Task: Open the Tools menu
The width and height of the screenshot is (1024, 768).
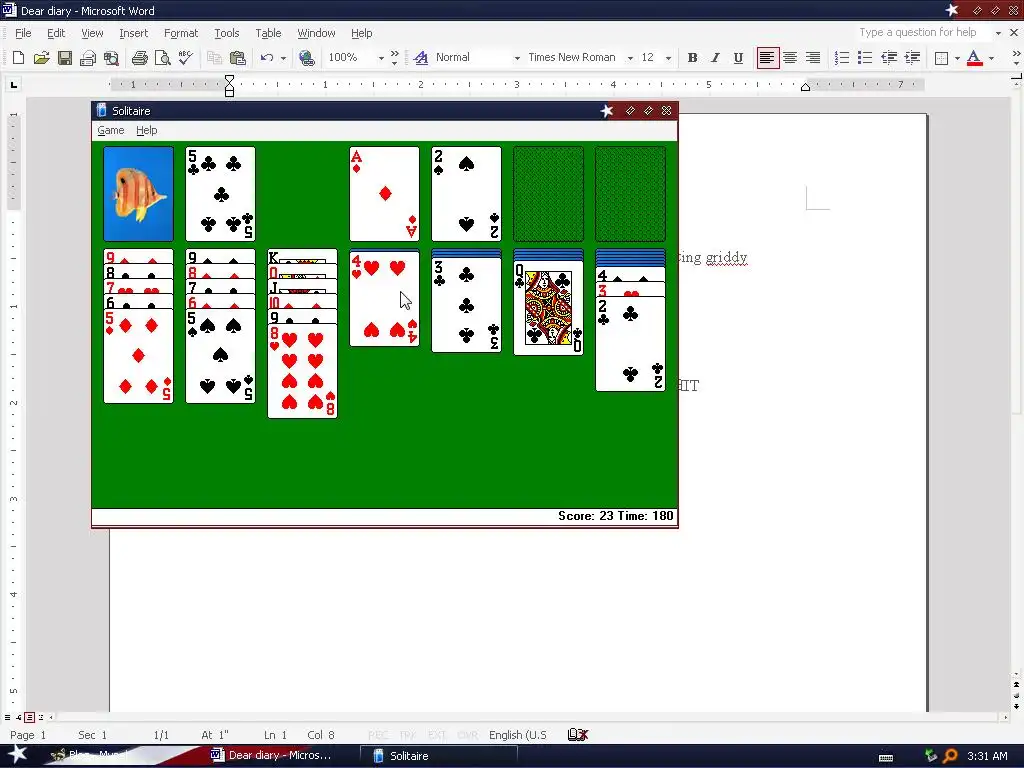Action: tap(227, 33)
